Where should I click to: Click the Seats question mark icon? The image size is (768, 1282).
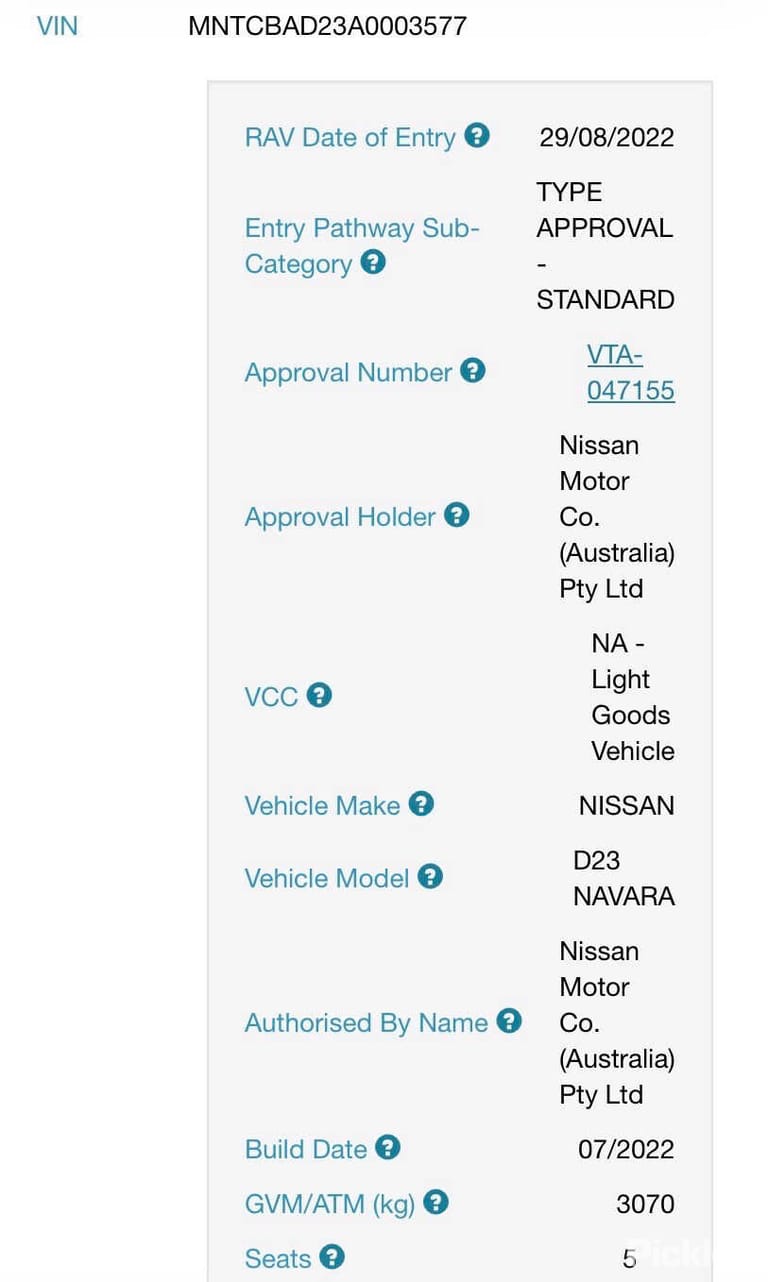click(332, 1257)
